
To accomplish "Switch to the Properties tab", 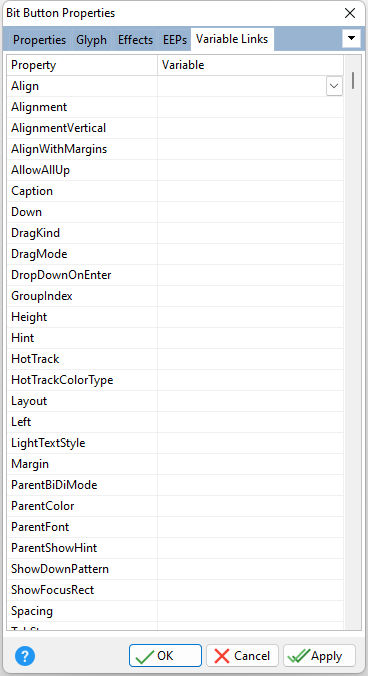I will (39, 40).
